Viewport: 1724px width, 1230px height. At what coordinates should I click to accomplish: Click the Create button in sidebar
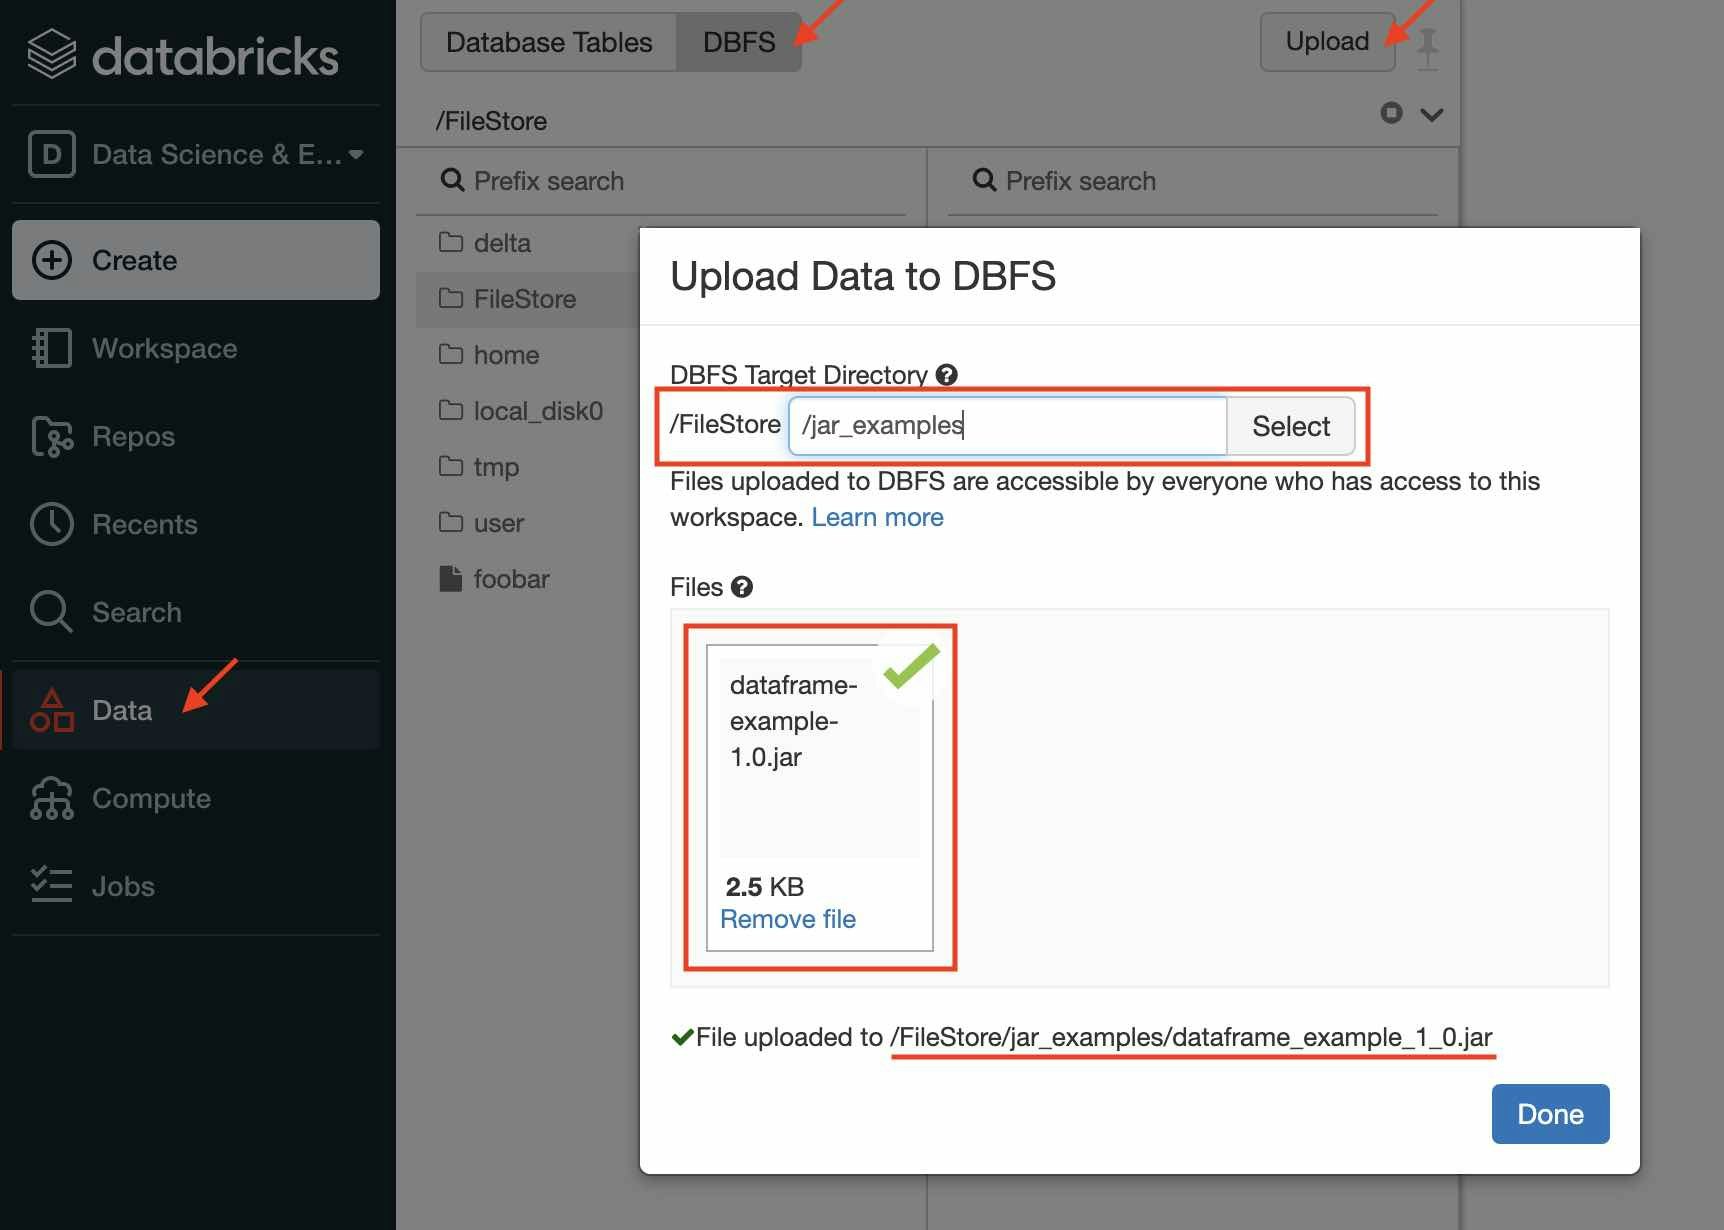[196, 260]
